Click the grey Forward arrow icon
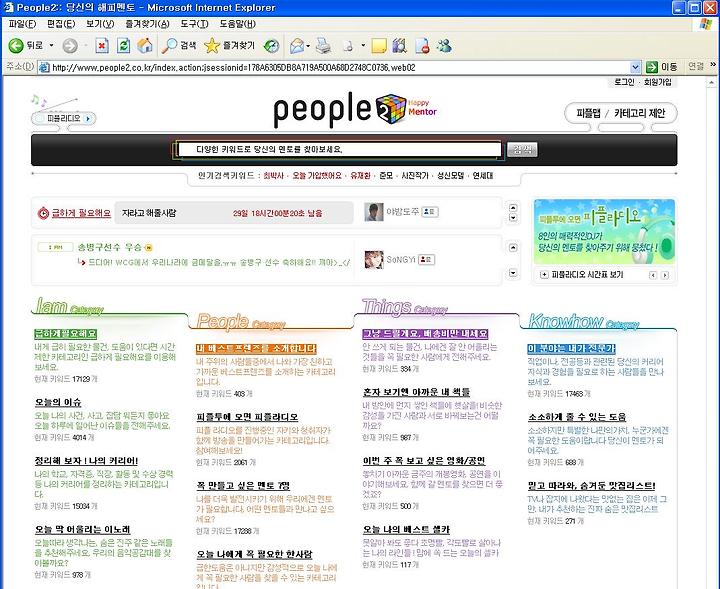 pyautogui.click(x=70, y=45)
